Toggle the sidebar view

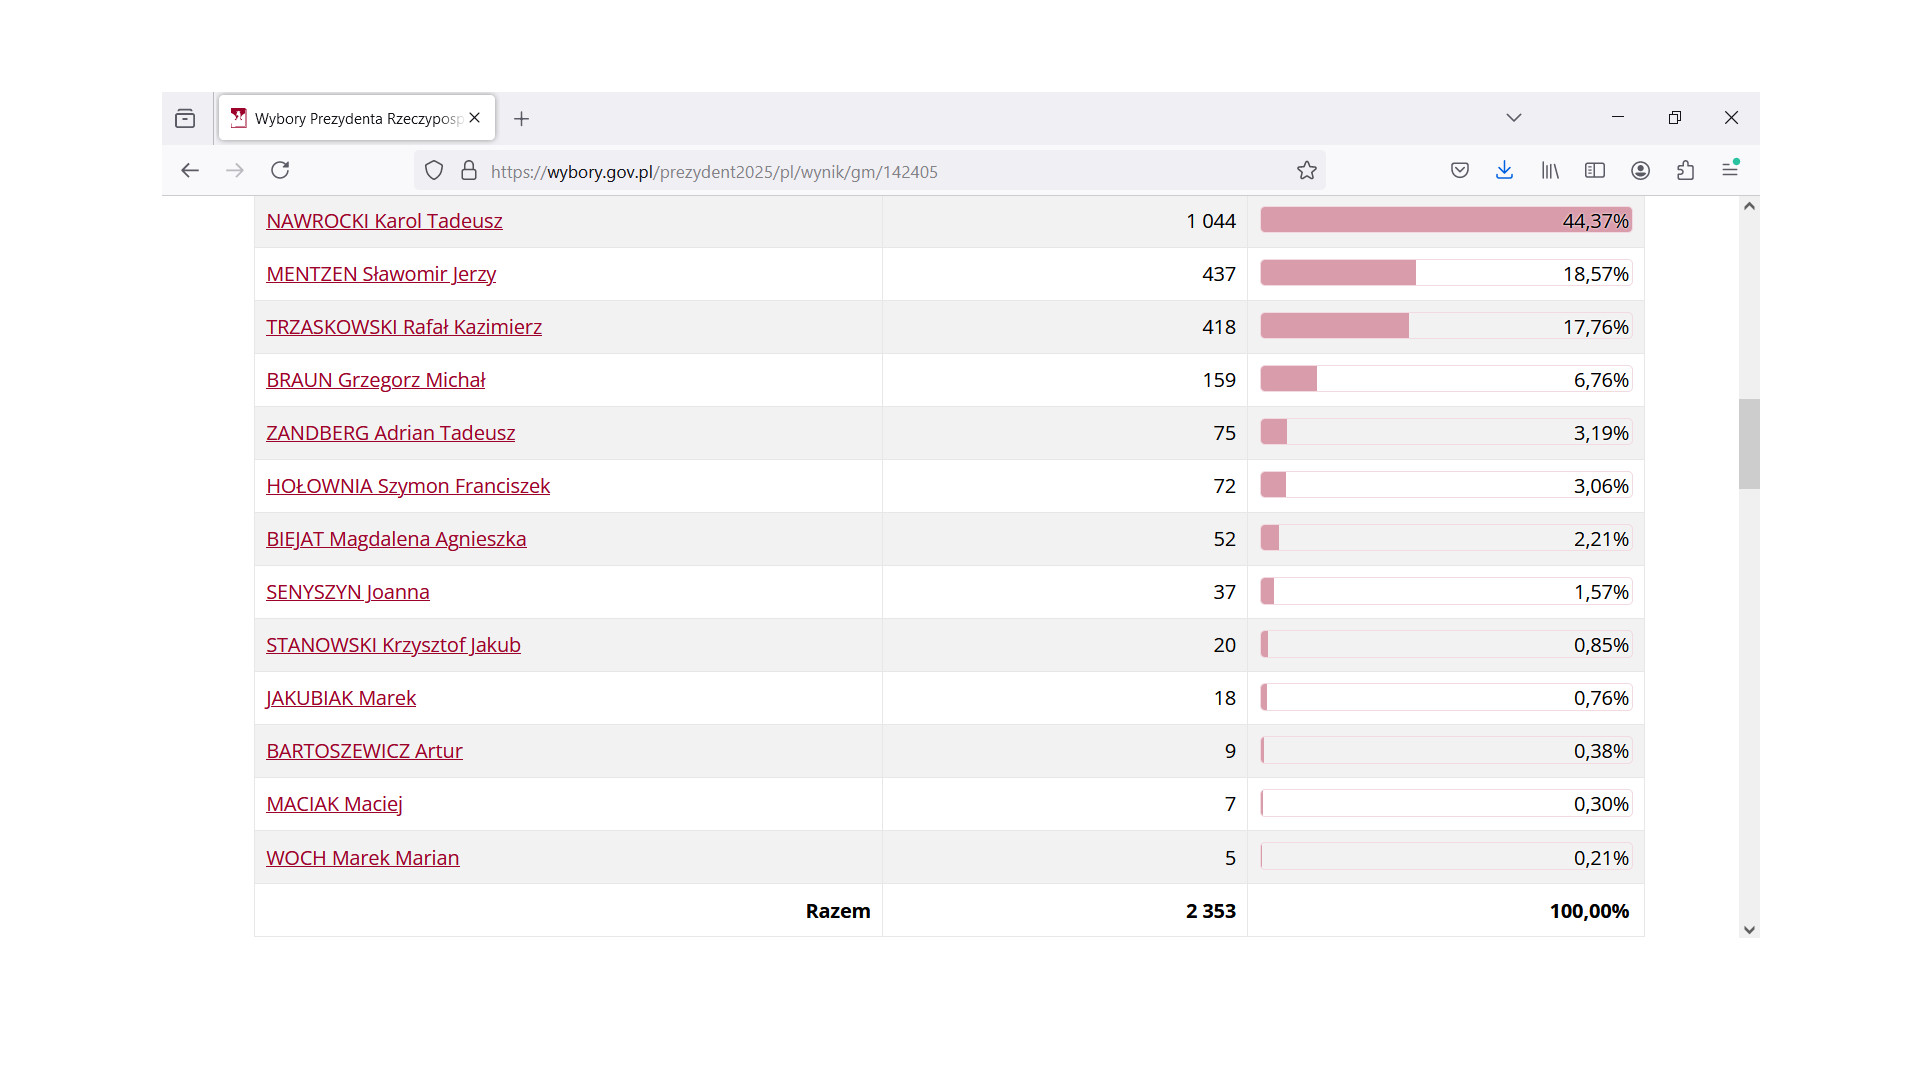1595,171
